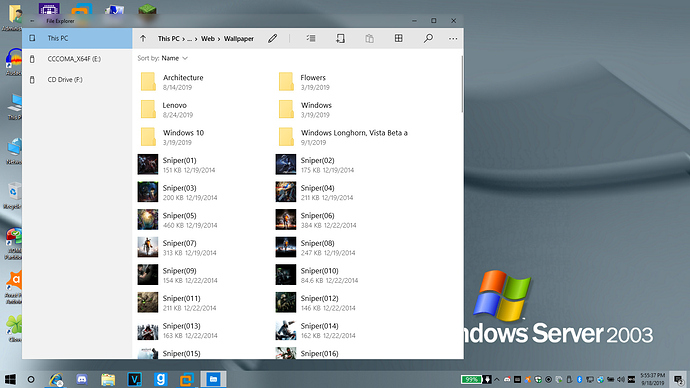Click the back arrow in title bar
Viewport: 690px width, 388px height.
pyautogui.click(x=32, y=21)
